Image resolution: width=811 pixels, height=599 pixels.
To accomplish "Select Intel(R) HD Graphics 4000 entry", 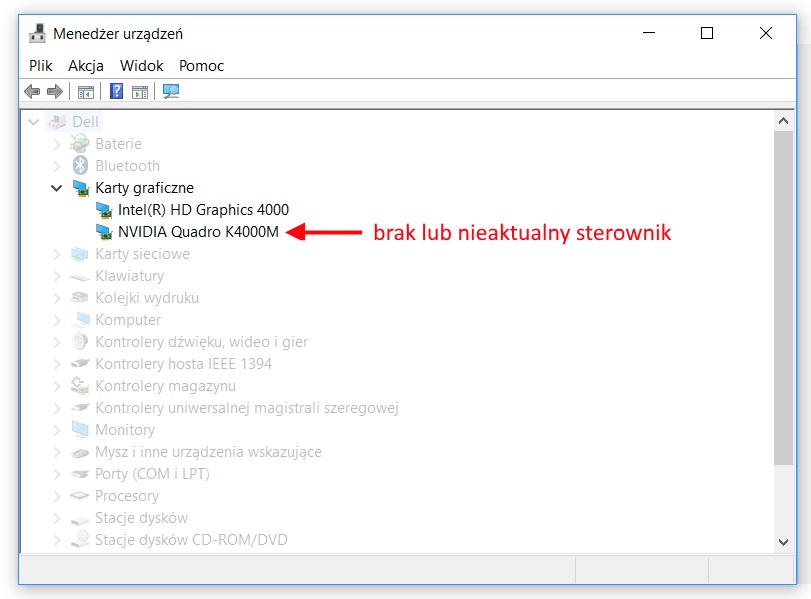I will point(203,209).
